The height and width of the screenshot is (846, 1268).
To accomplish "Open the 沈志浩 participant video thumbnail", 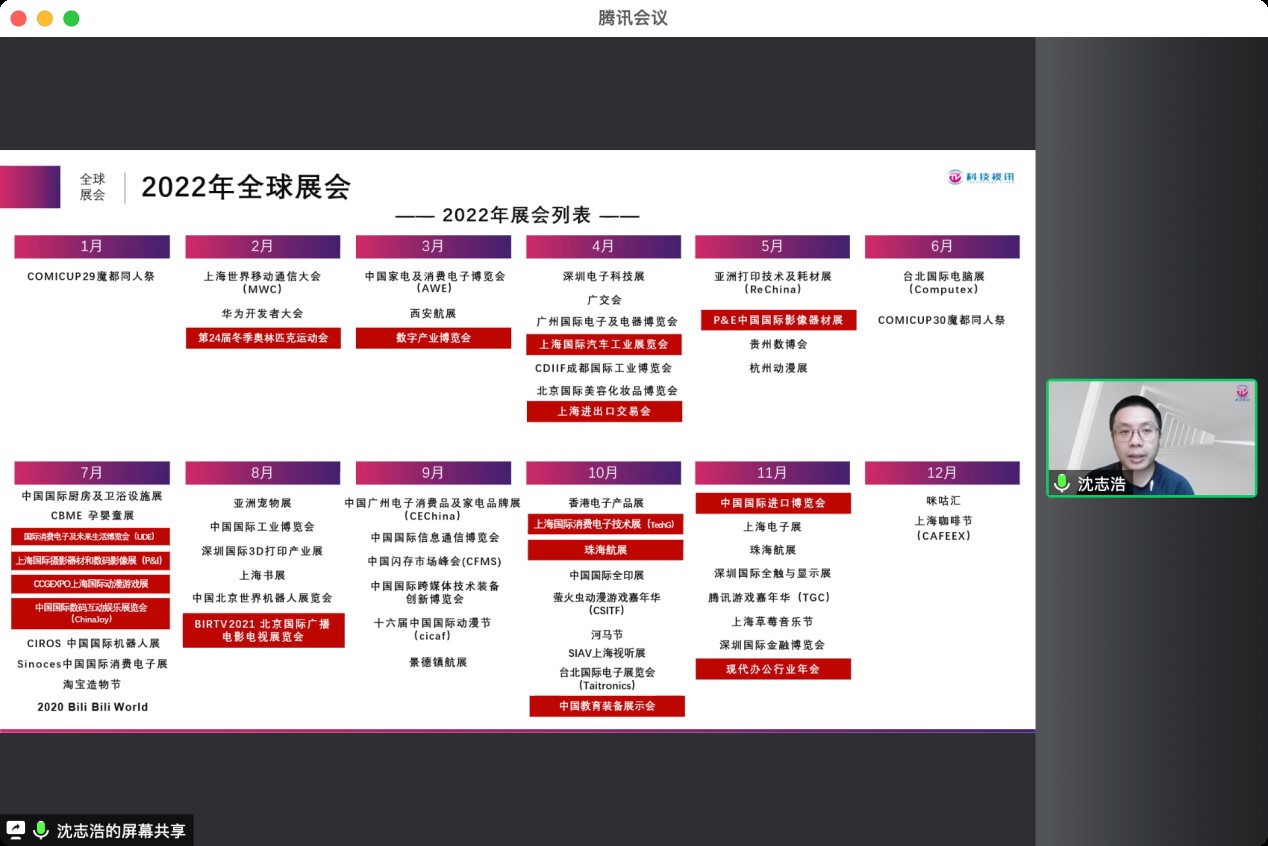I will coord(1151,437).
